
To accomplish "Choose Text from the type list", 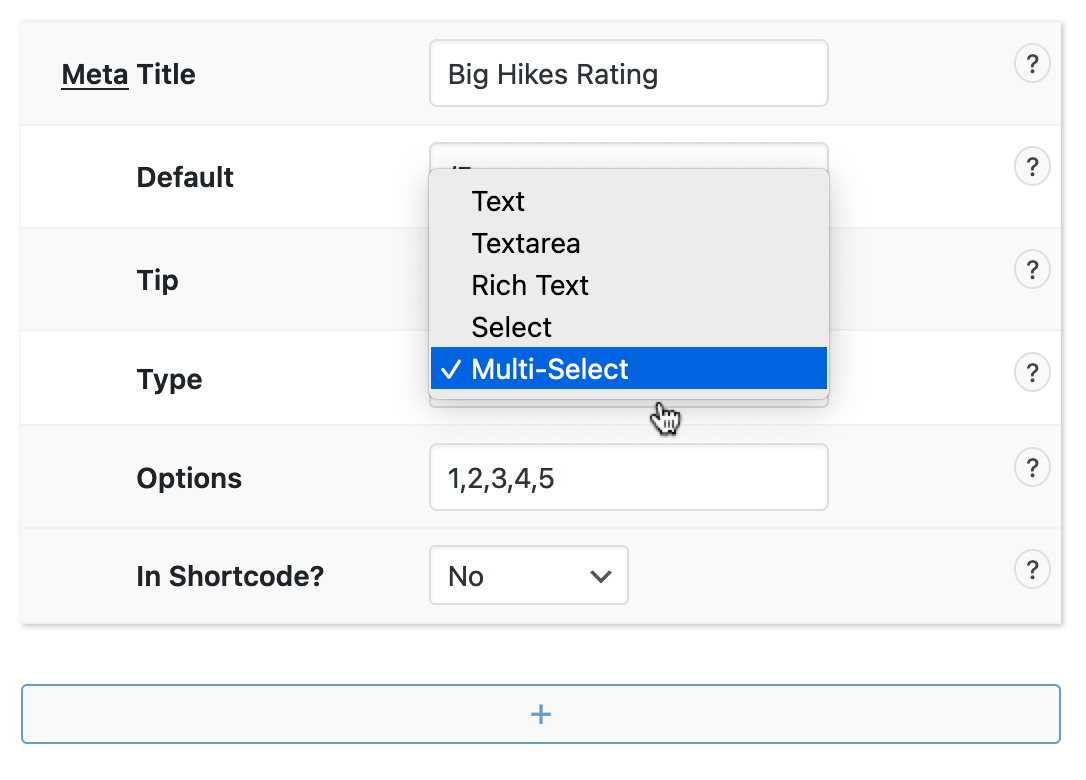I will point(498,202).
